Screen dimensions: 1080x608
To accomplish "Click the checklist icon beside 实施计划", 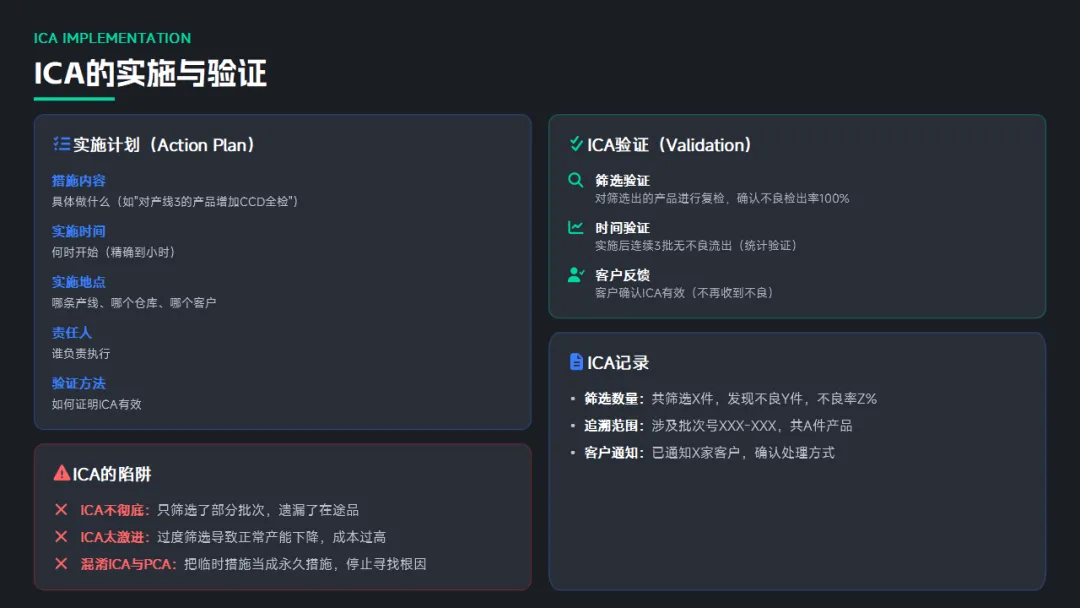I will coord(61,144).
